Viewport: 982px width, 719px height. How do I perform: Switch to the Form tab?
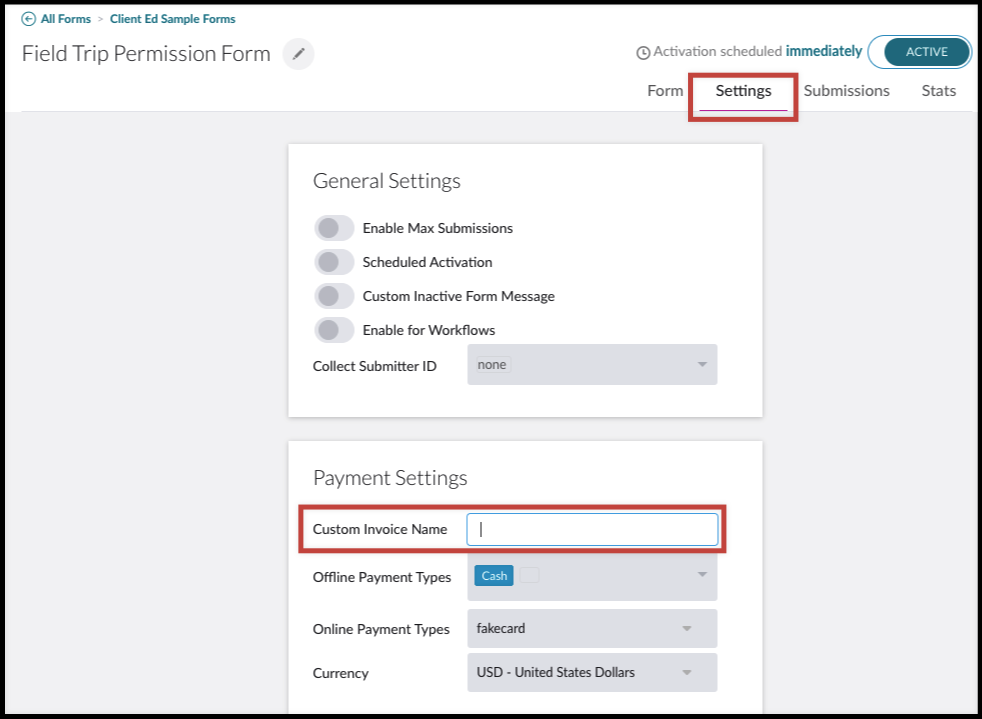tap(664, 91)
